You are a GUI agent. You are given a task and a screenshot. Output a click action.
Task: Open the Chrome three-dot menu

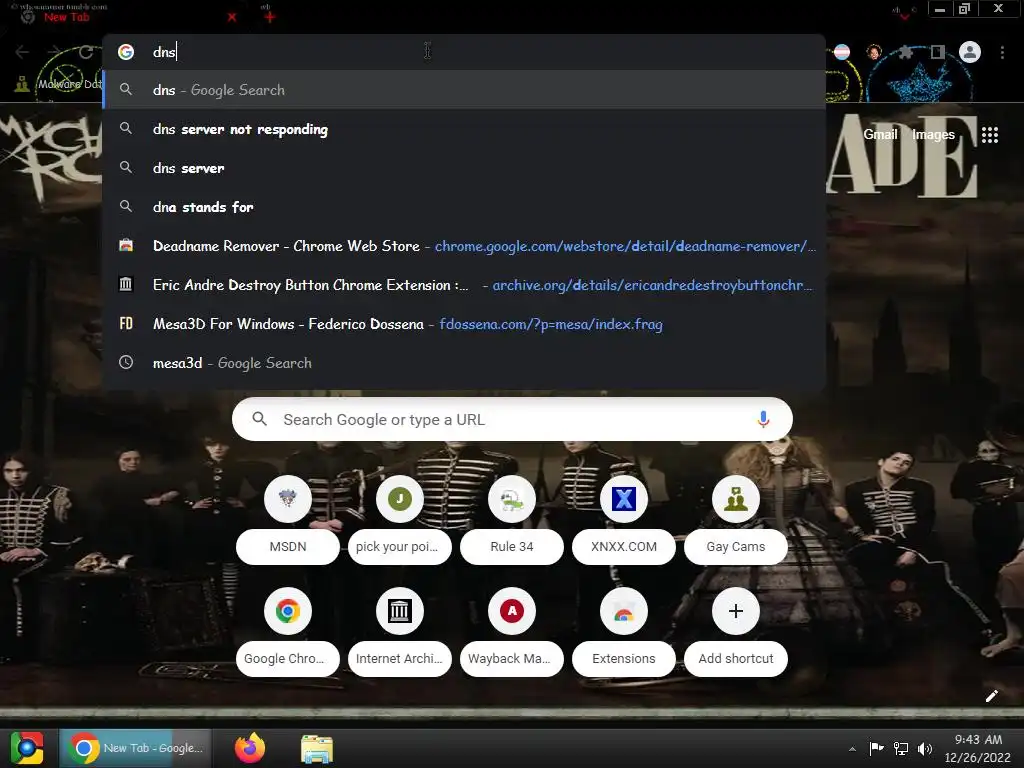(1002, 52)
